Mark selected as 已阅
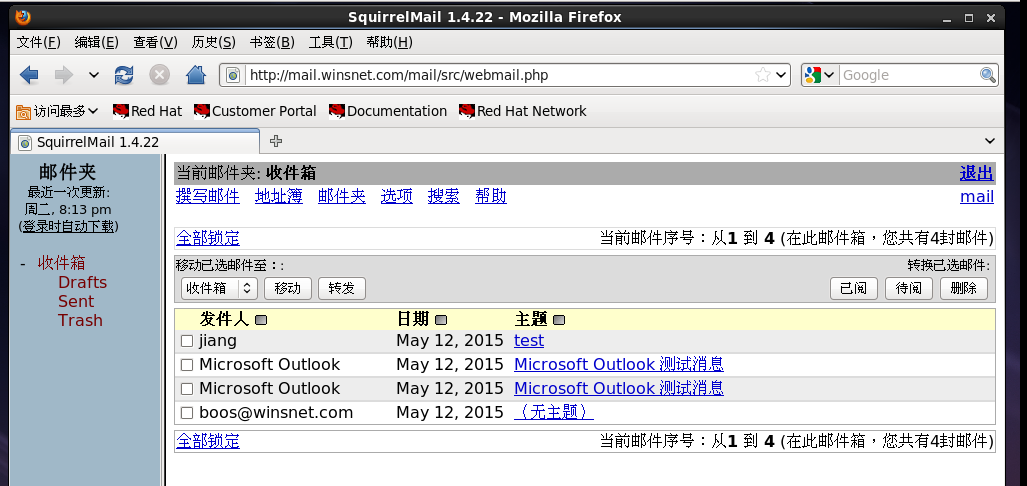The height and width of the screenshot is (486, 1027). click(854, 288)
